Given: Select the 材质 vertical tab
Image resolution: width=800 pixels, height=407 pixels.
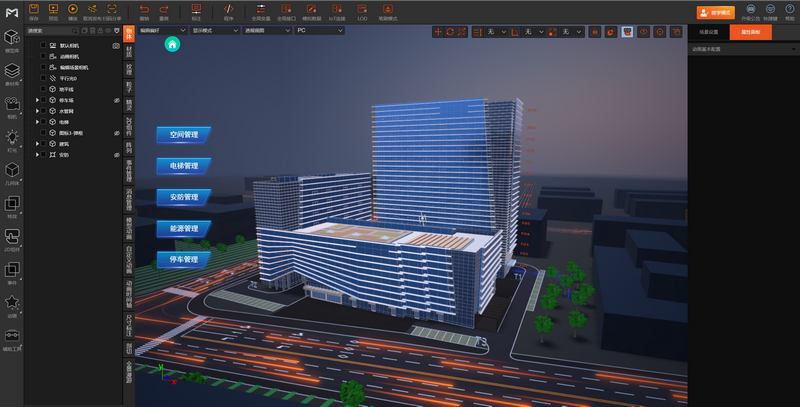Looking at the screenshot, I should point(129,51).
